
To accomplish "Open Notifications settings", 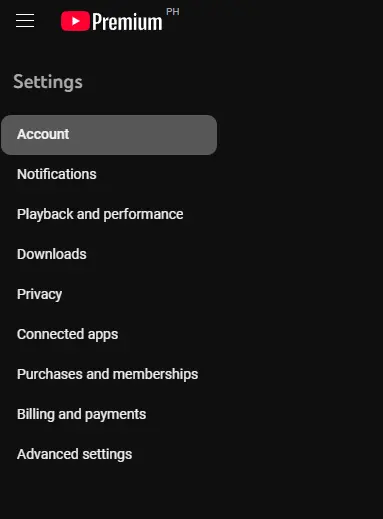I will (x=109, y=174).
